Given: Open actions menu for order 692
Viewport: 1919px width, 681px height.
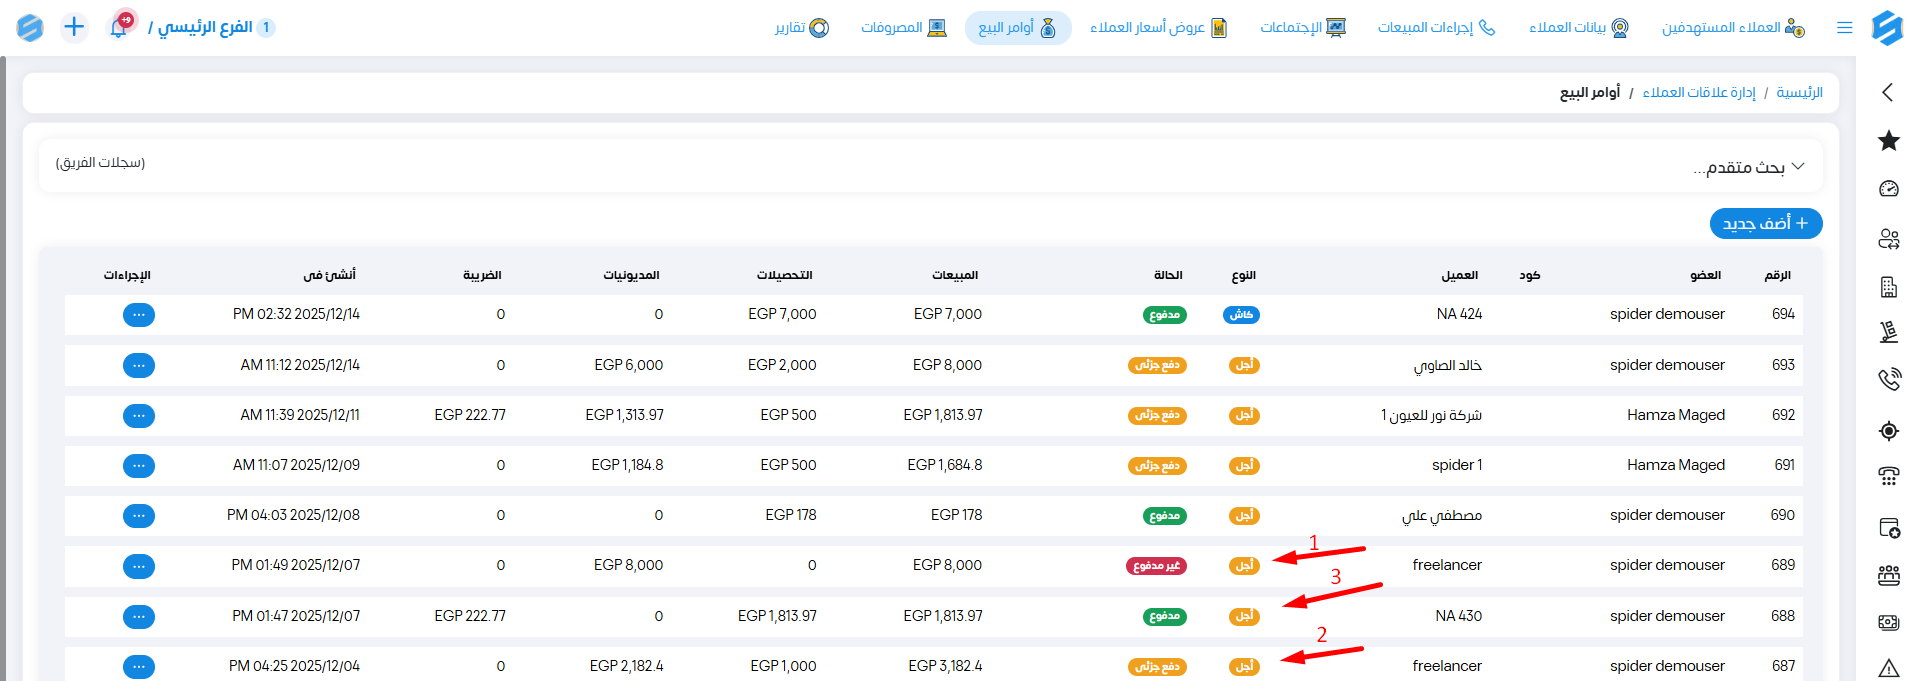Looking at the screenshot, I should pyautogui.click(x=139, y=415).
